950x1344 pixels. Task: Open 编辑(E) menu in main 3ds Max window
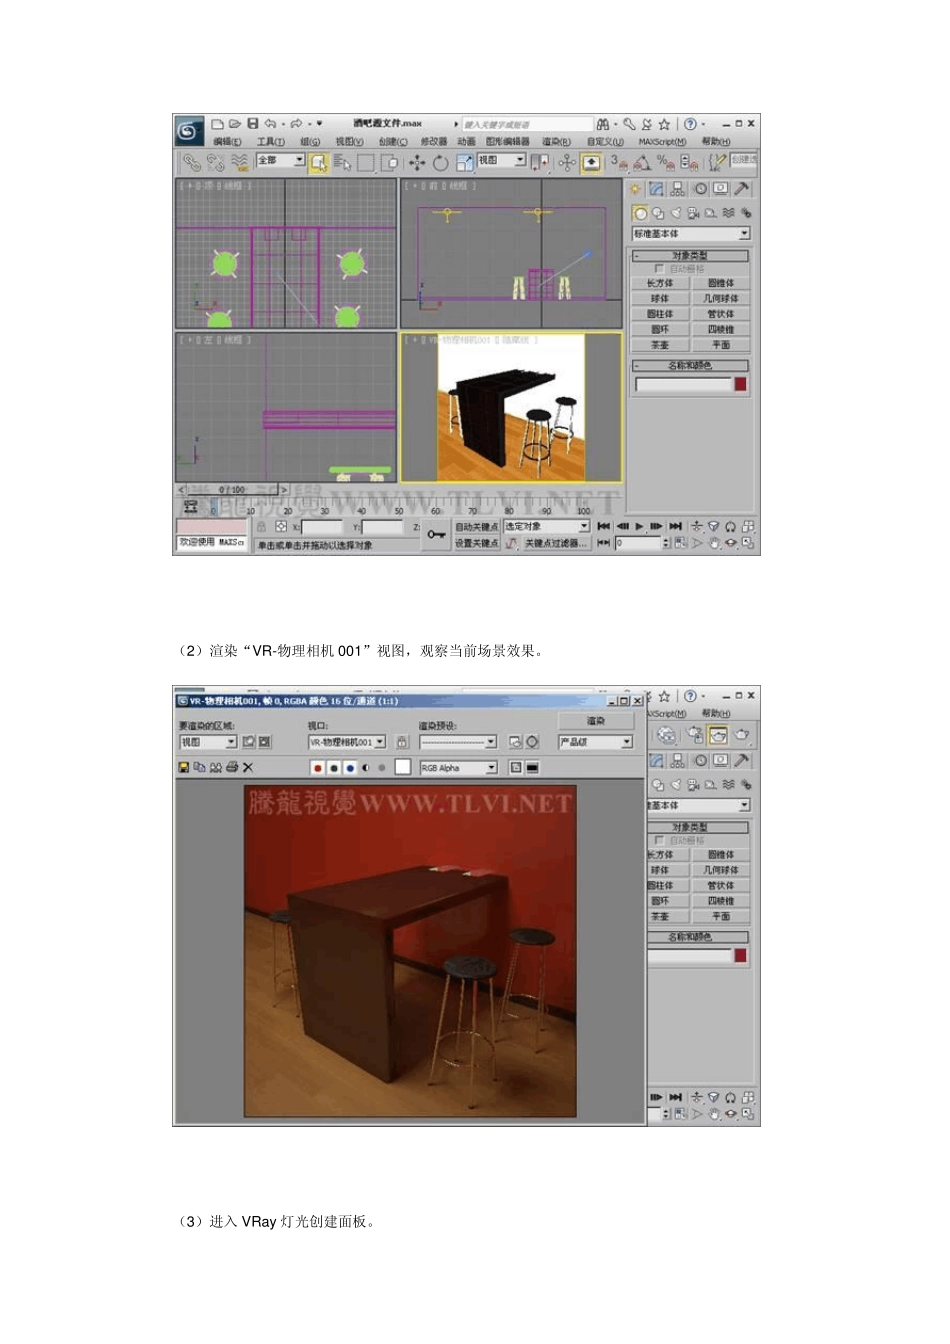tap(227, 142)
